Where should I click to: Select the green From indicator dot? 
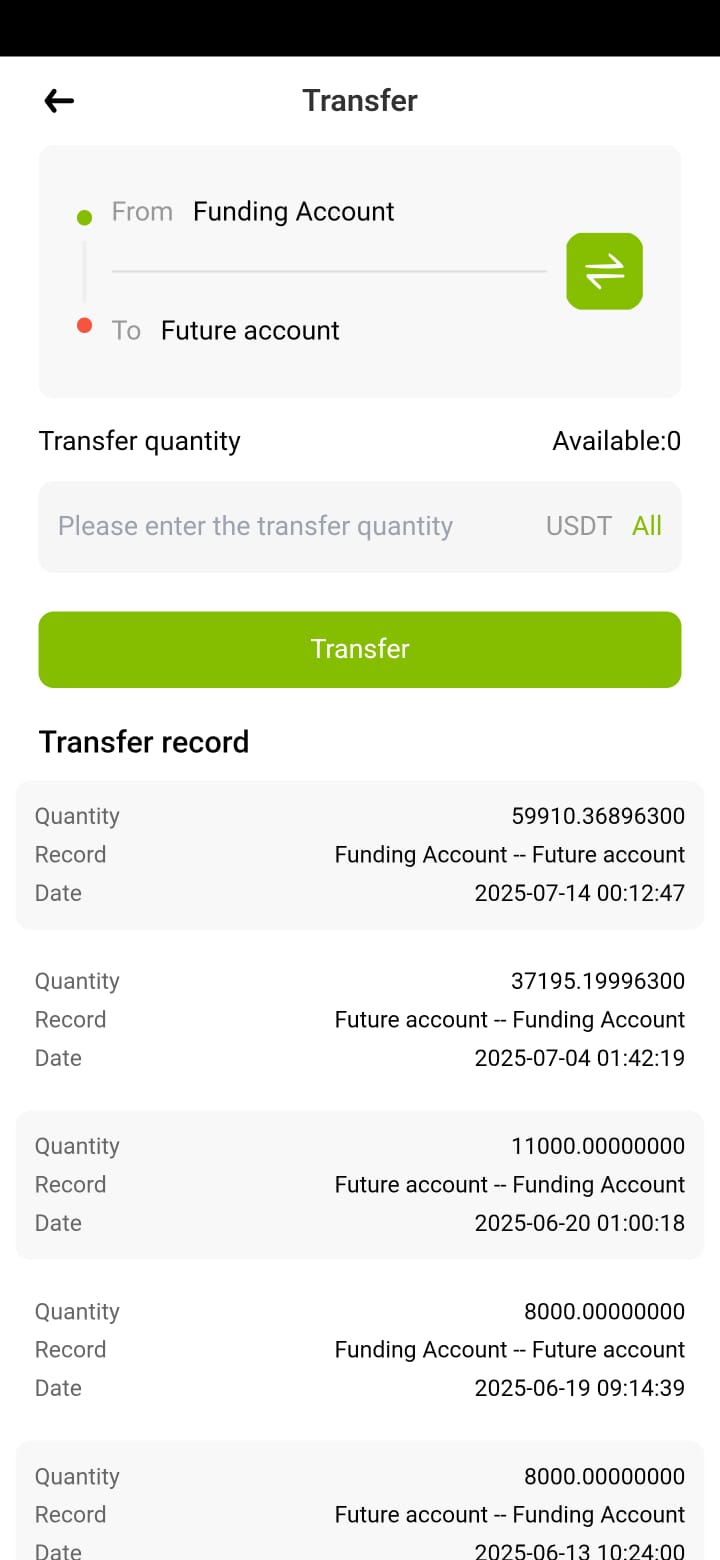tap(84, 217)
